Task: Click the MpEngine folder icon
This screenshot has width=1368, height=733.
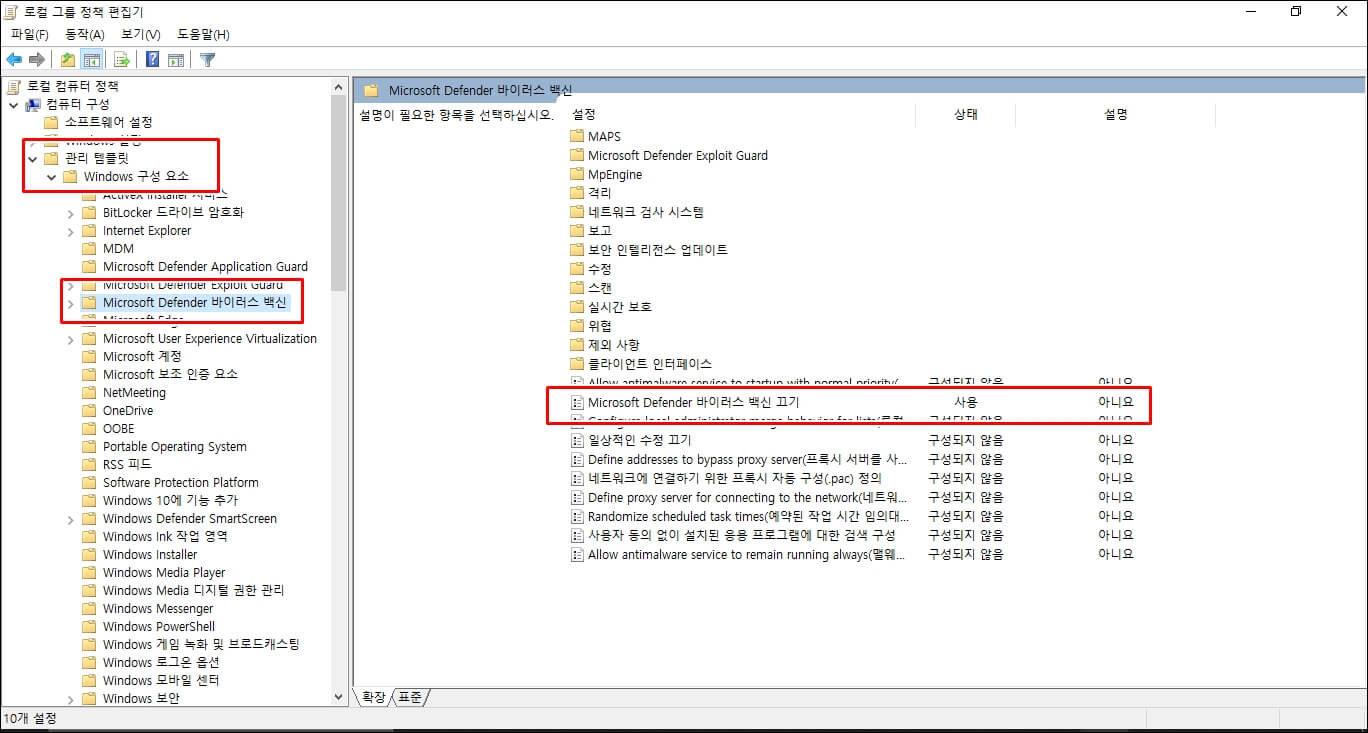Action: [x=576, y=174]
